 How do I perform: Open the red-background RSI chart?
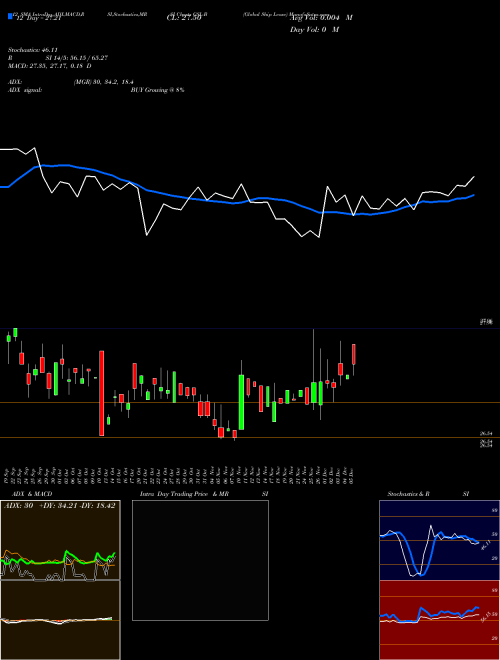(439, 620)
